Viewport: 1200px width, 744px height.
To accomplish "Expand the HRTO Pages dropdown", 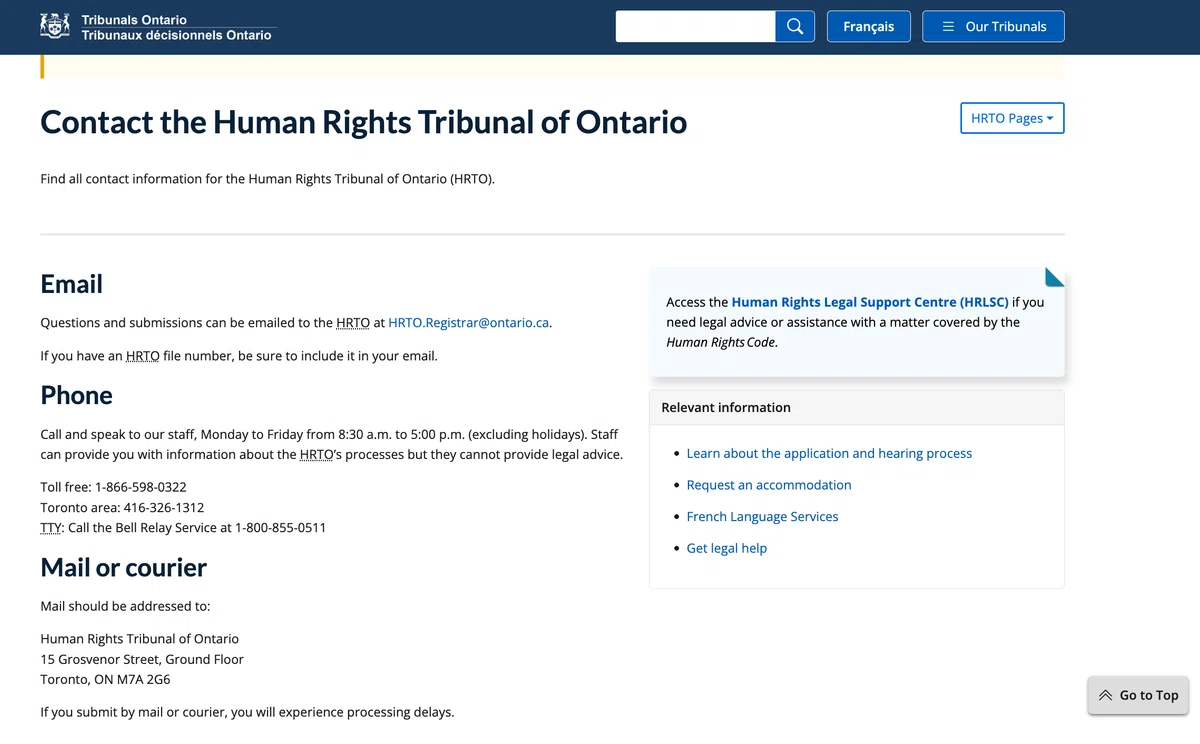I will (1012, 118).
